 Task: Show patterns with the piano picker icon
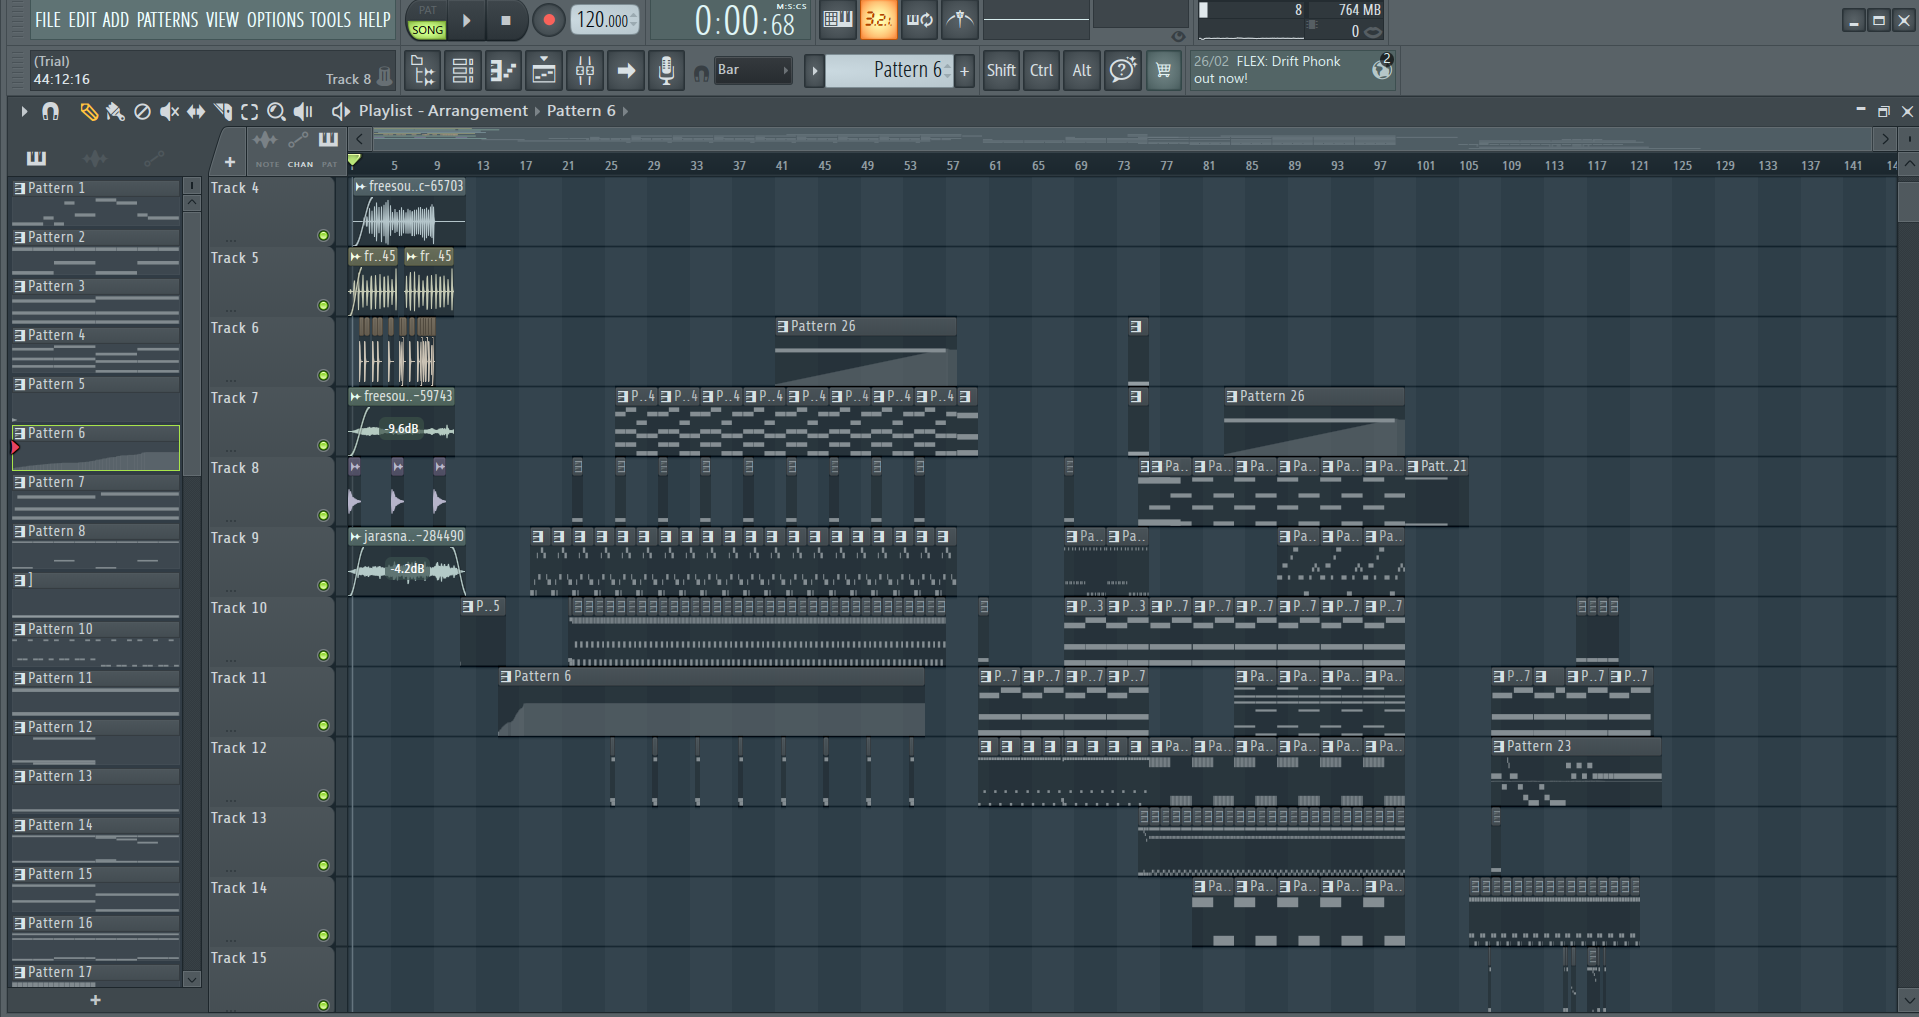coord(36,158)
